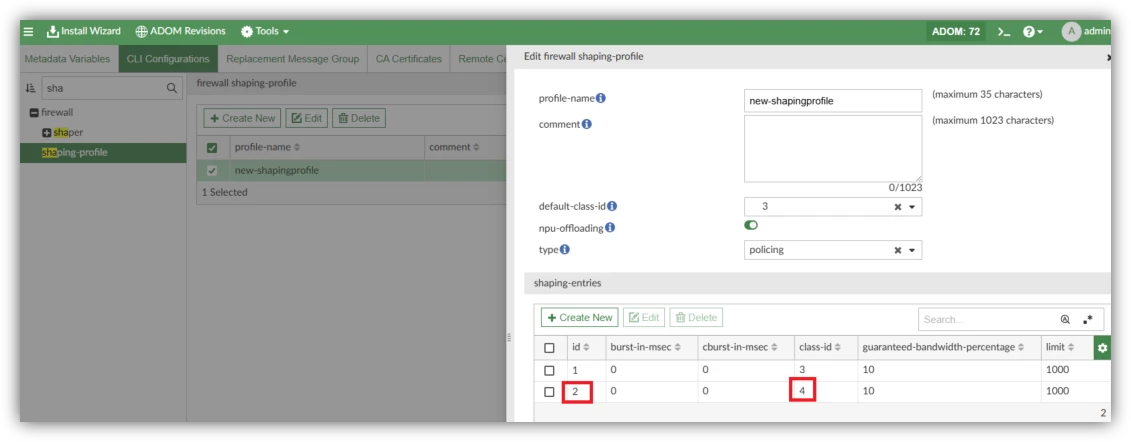Click the comment info icon

click(586, 125)
